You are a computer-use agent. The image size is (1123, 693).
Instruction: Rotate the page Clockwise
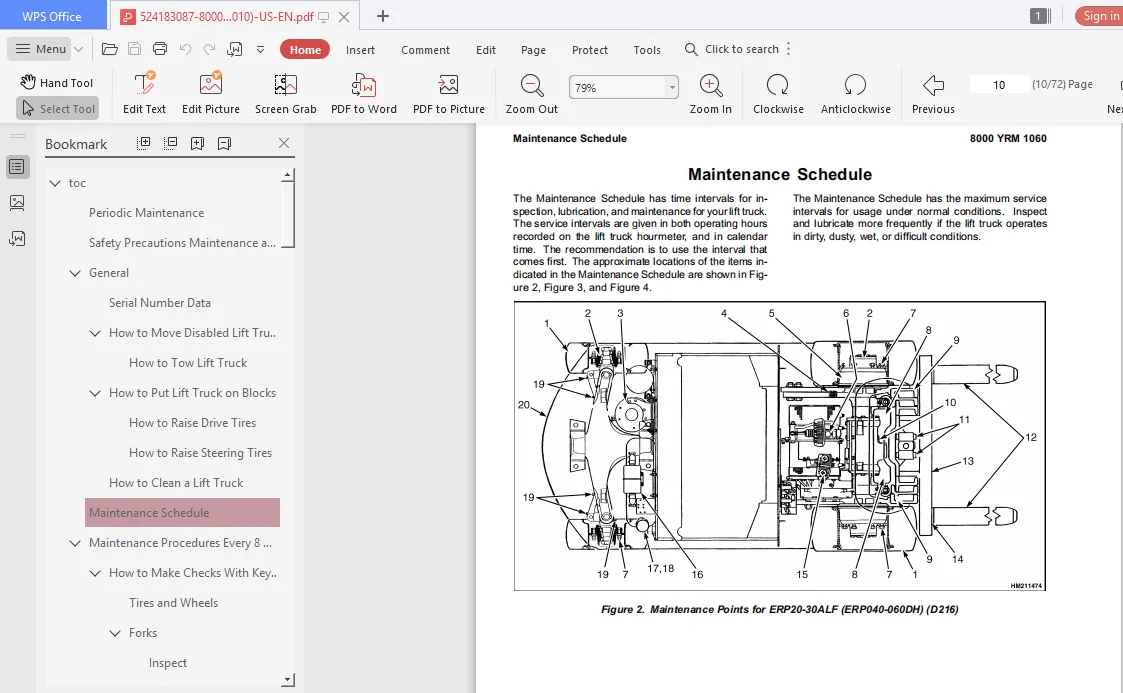coord(778,93)
